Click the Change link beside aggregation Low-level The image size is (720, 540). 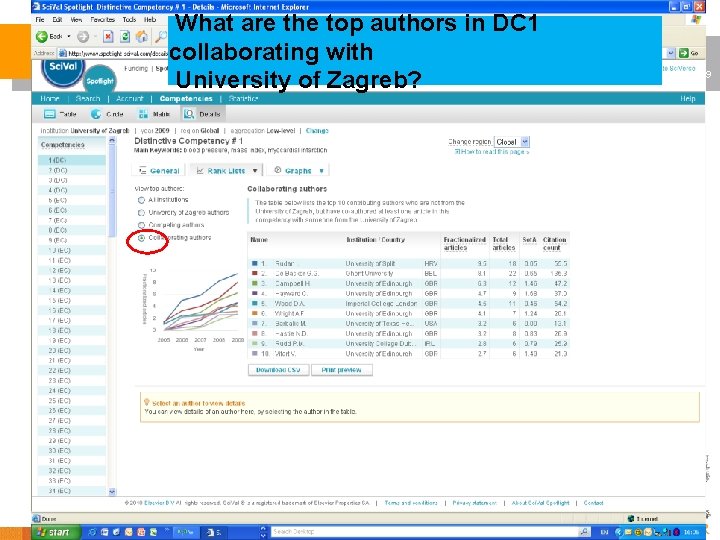(317, 130)
